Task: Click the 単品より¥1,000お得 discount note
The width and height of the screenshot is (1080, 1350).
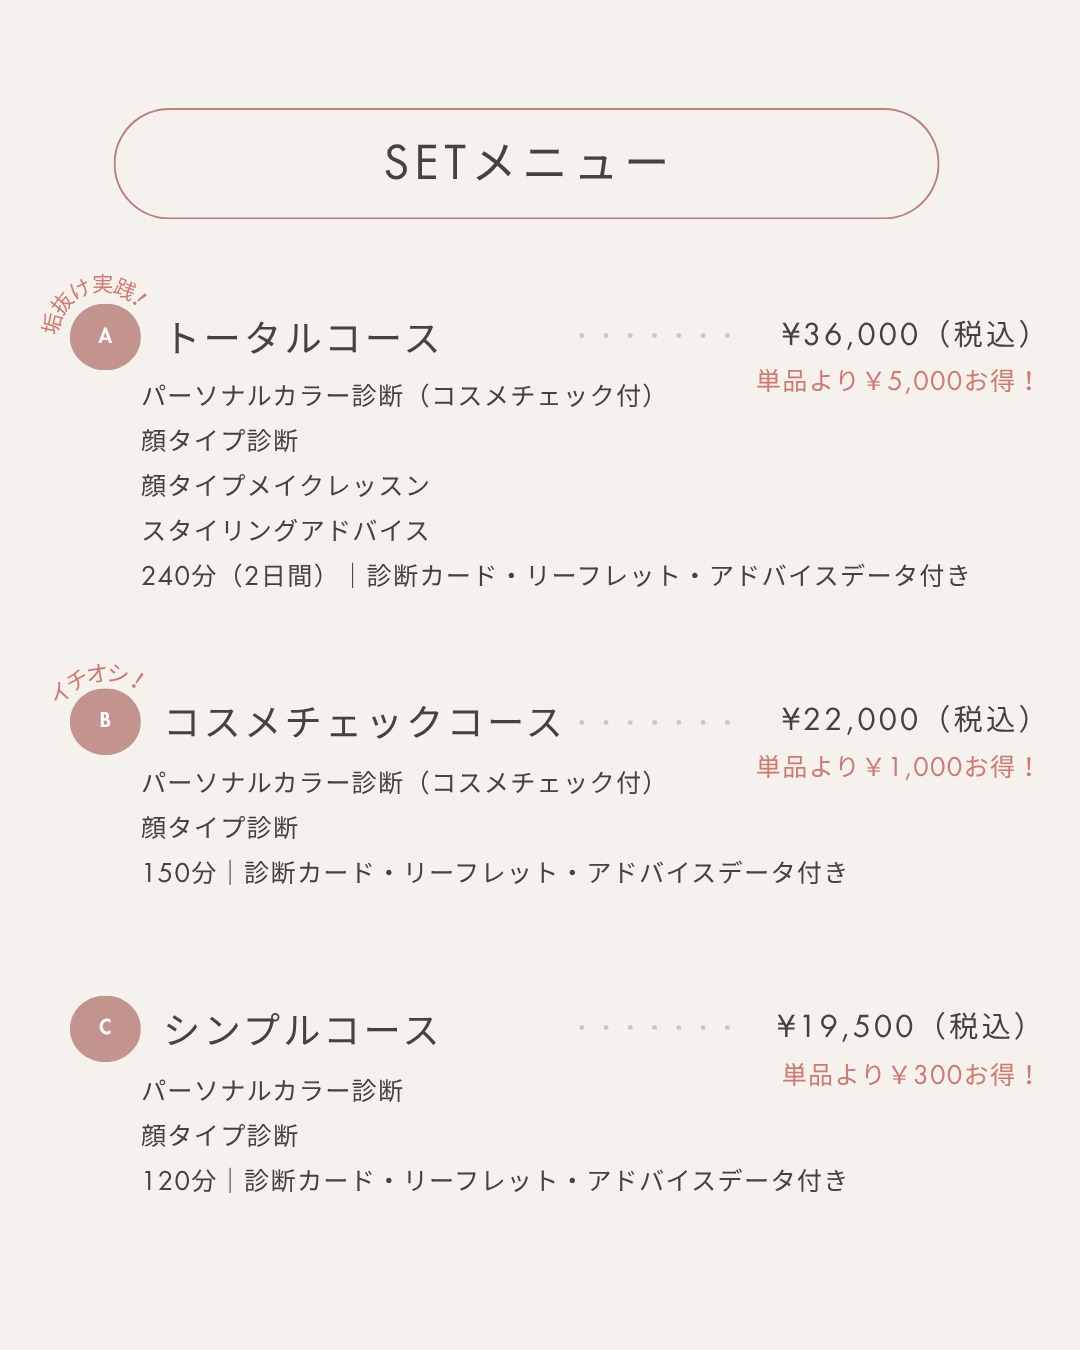Action: pyautogui.click(x=896, y=767)
